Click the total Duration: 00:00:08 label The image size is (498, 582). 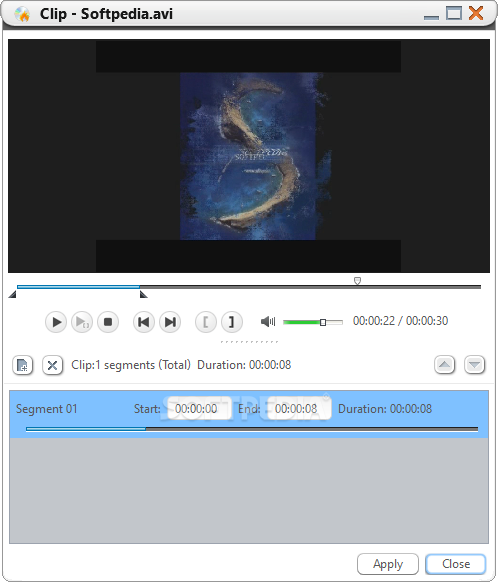(244, 365)
